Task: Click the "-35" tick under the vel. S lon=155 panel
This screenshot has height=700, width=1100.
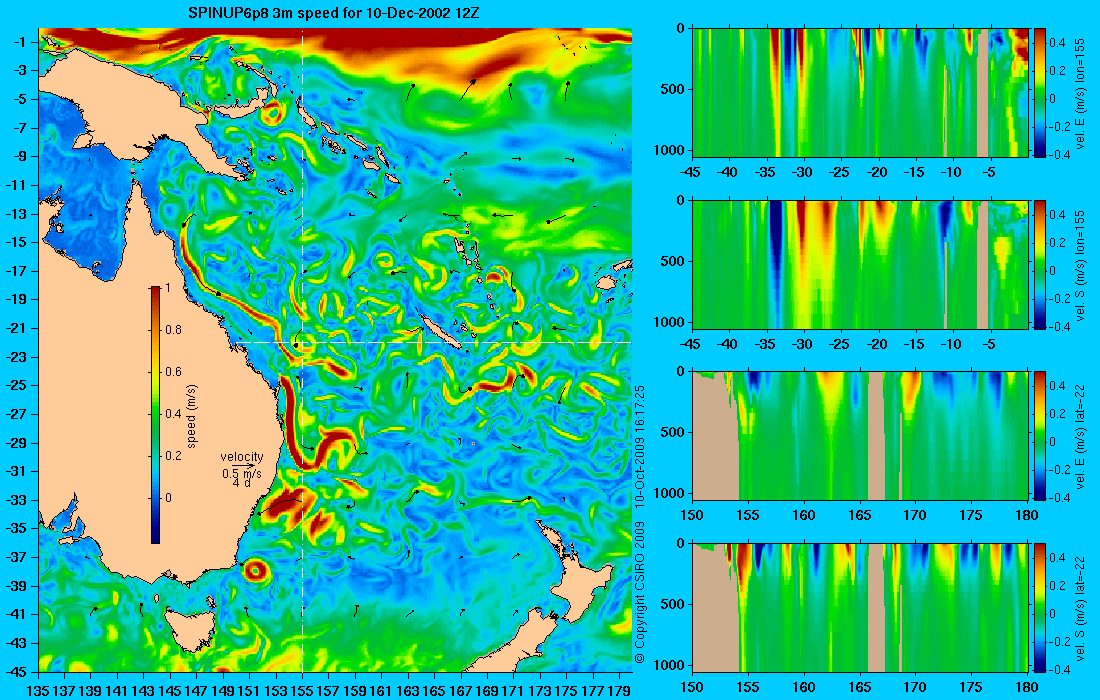Action: [765, 344]
